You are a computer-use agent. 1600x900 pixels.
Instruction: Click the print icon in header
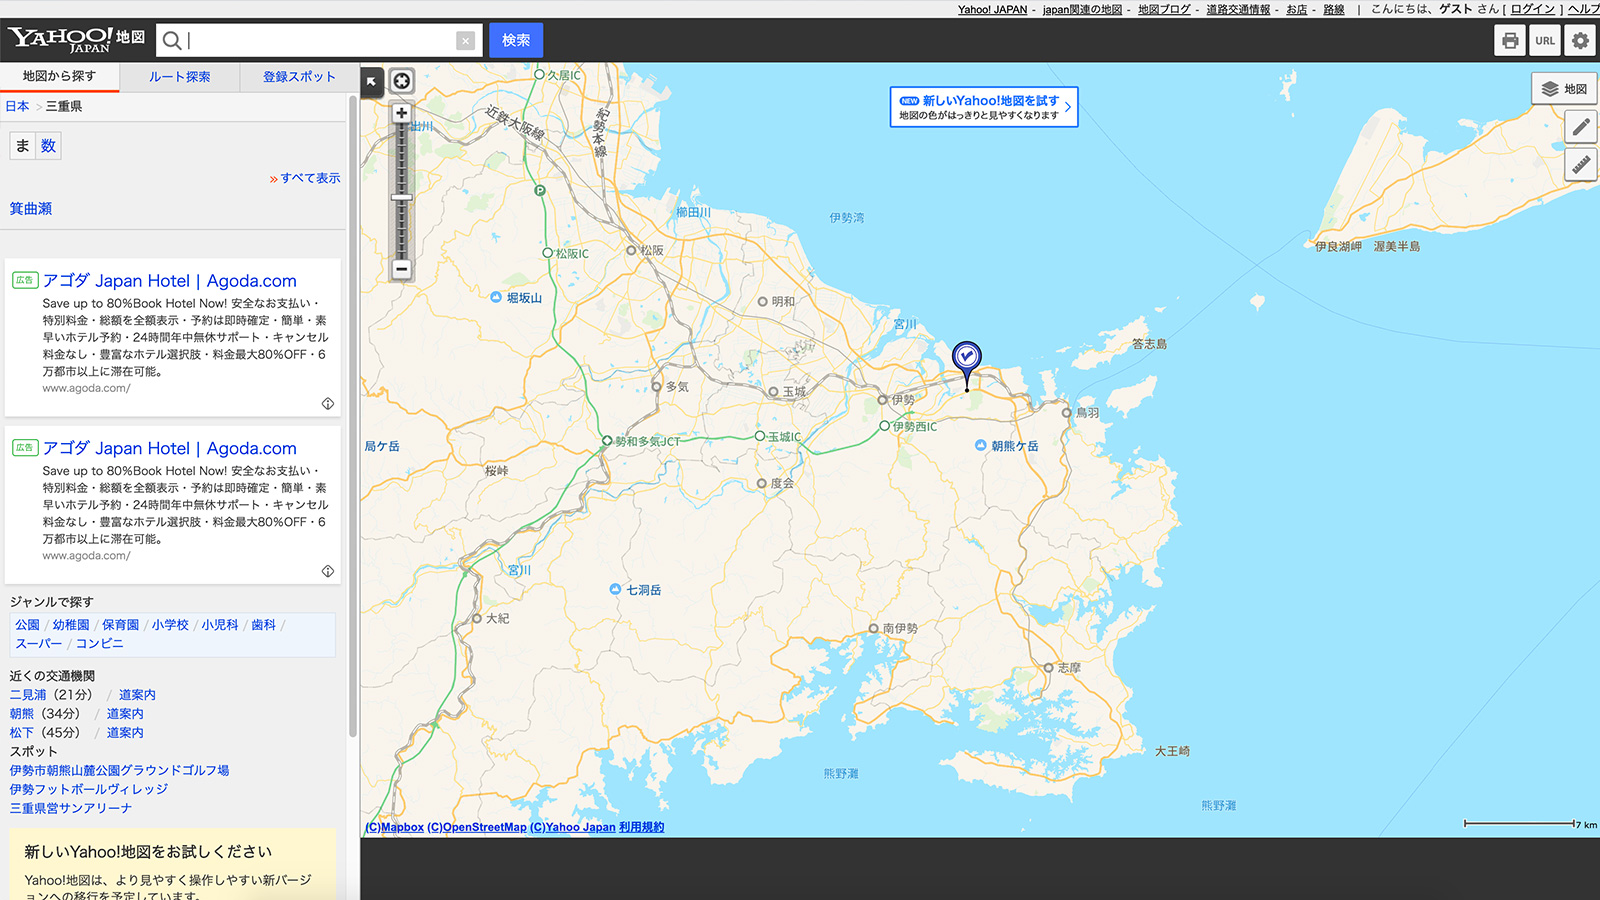[x=1510, y=41]
